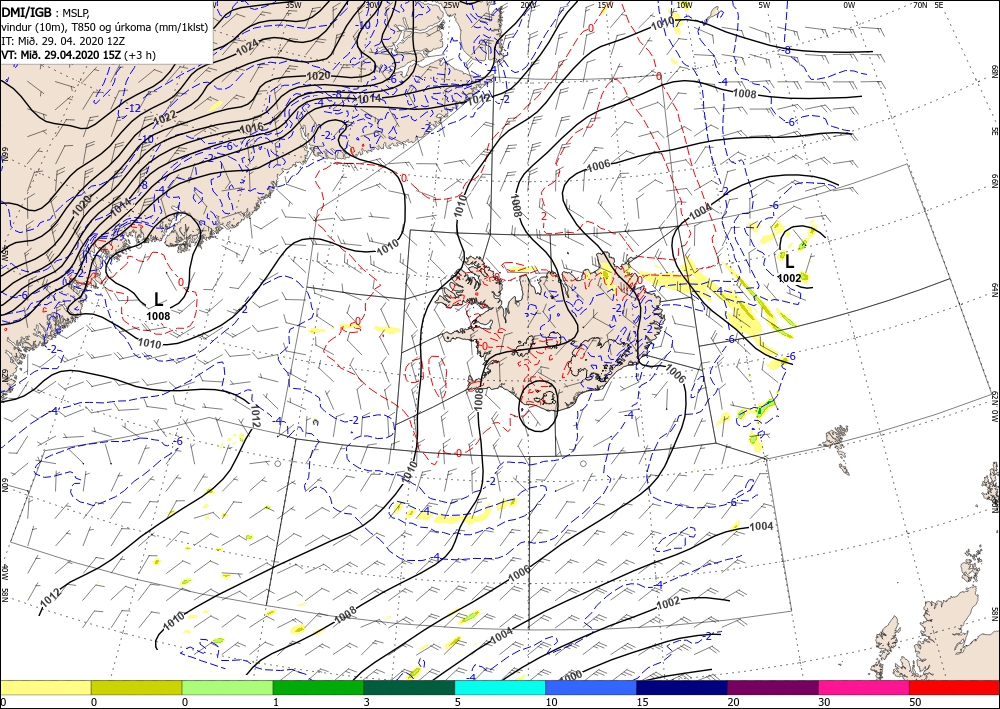The image size is (1000, 709).
Task: Click the purple legend color swatch
Action: [773, 687]
